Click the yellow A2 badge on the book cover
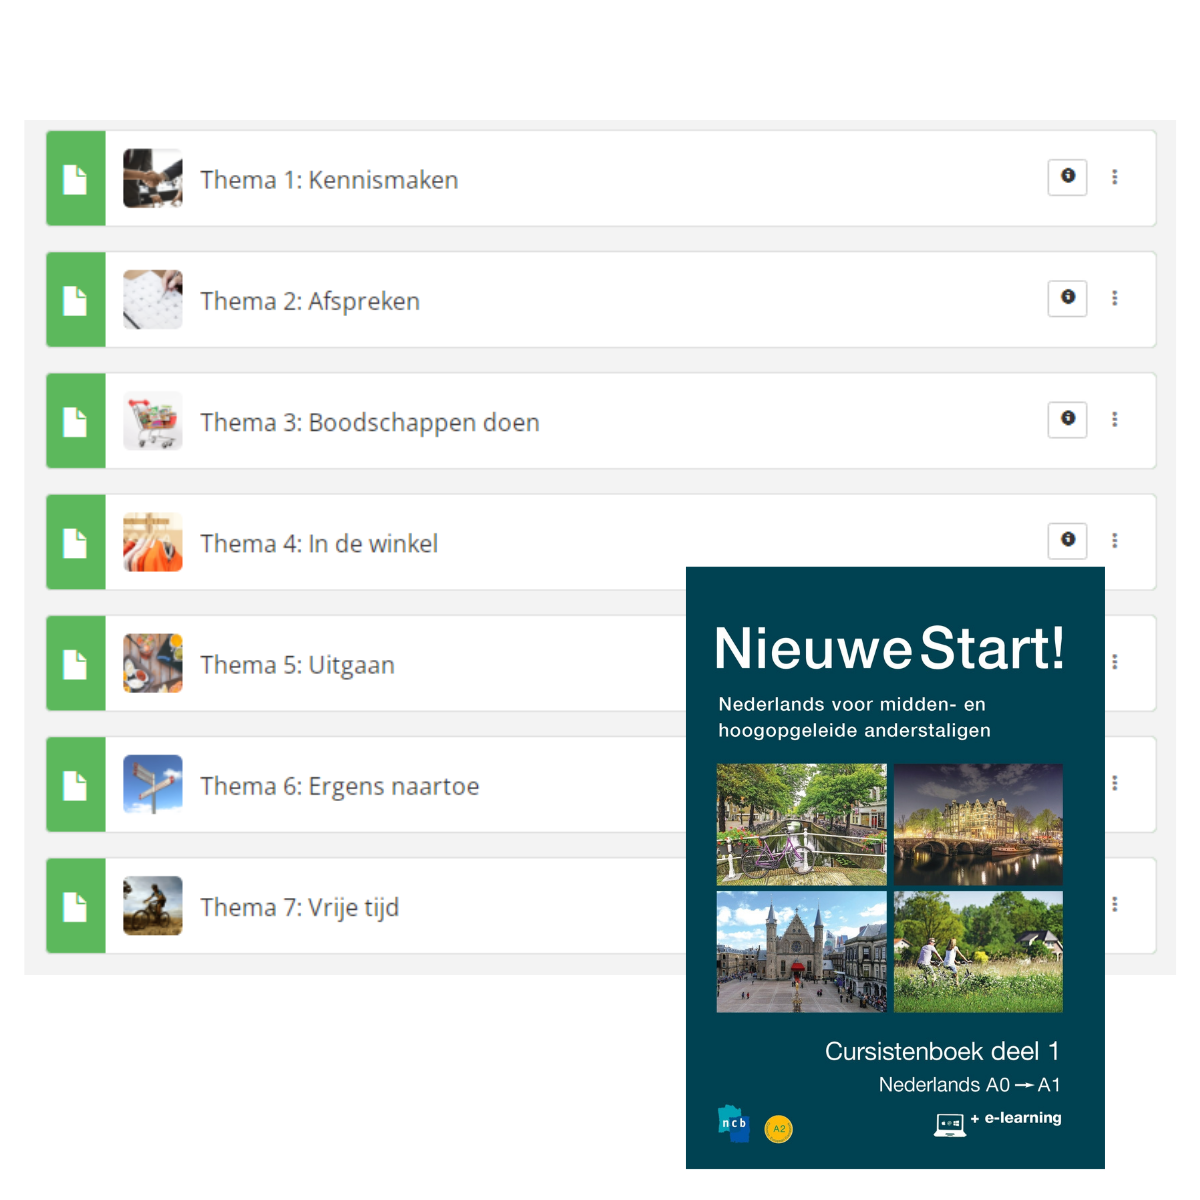The height and width of the screenshot is (1200, 1200). tap(778, 1128)
